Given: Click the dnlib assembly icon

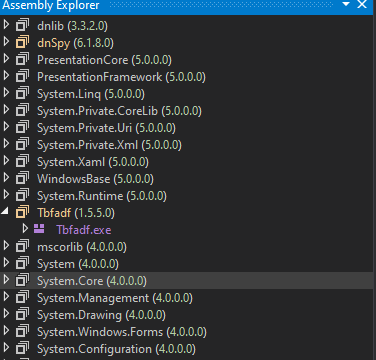Looking at the screenshot, I should pyautogui.click(x=22, y=26).
